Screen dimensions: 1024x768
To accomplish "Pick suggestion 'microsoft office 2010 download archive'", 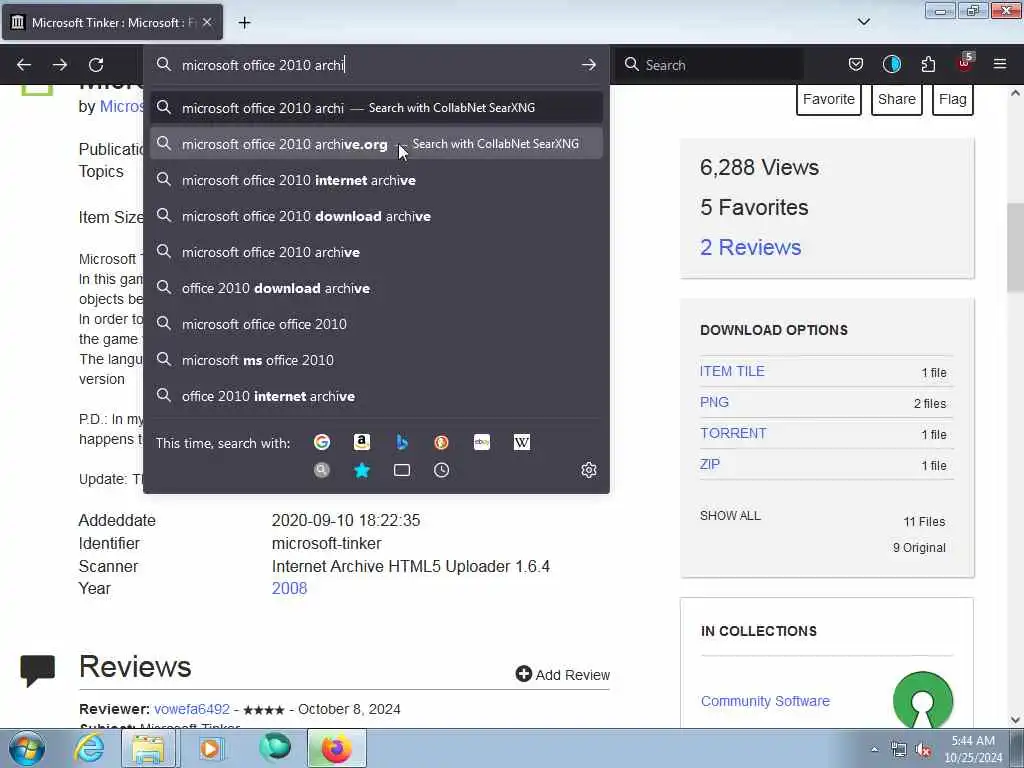I will coord(376,216).
